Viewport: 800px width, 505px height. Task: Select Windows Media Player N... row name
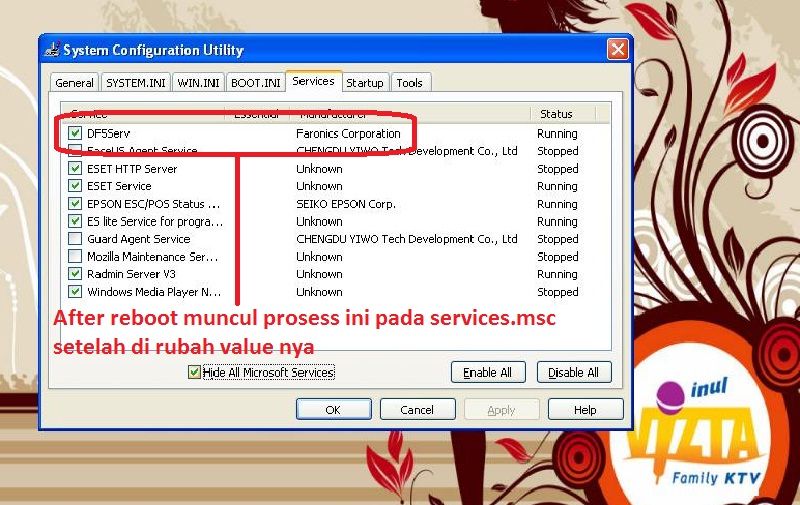pos(154,292)
